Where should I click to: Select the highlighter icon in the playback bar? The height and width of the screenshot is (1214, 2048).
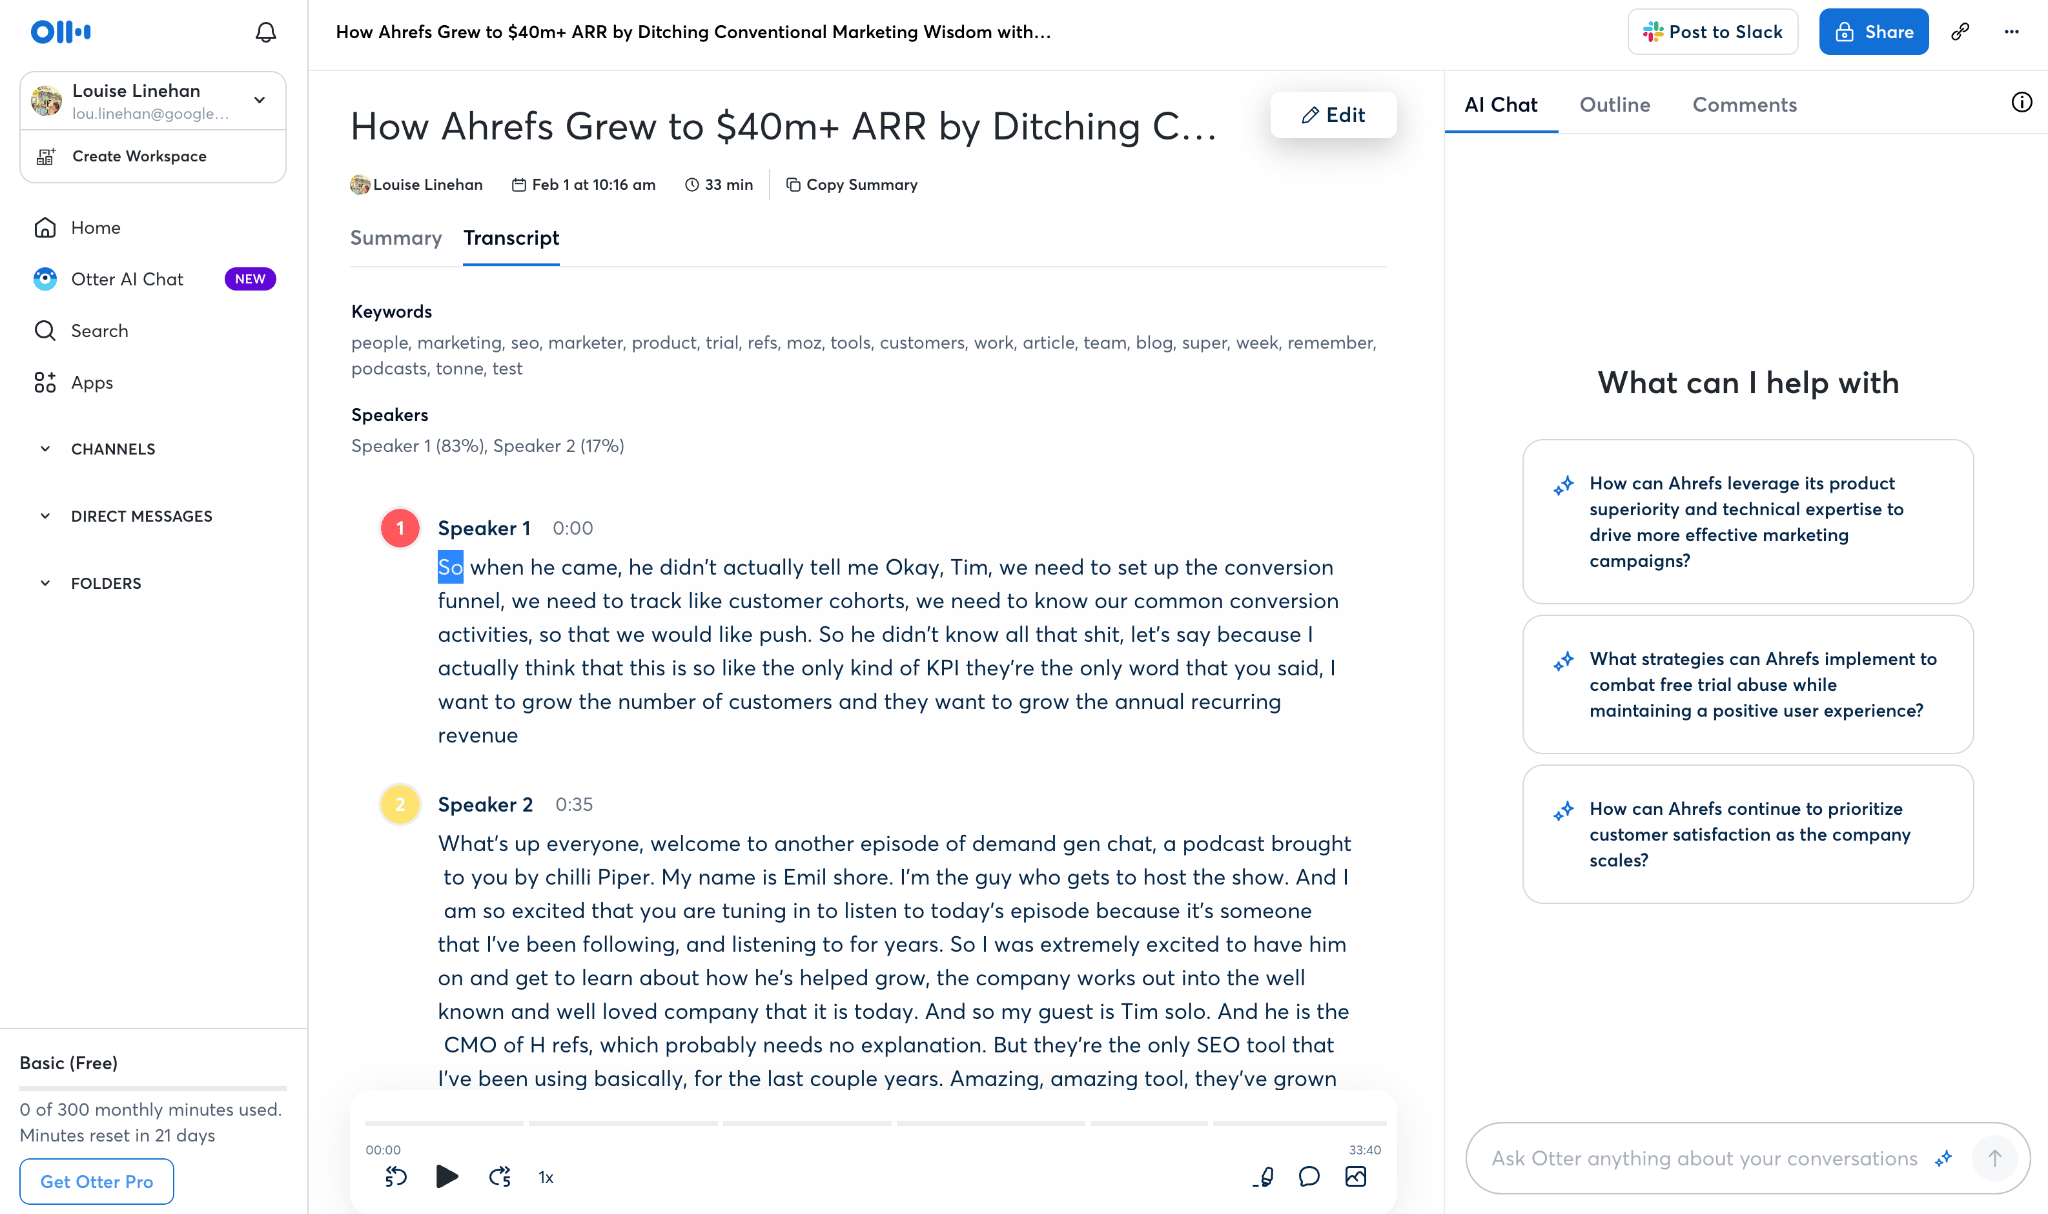click(1264, 1177)
